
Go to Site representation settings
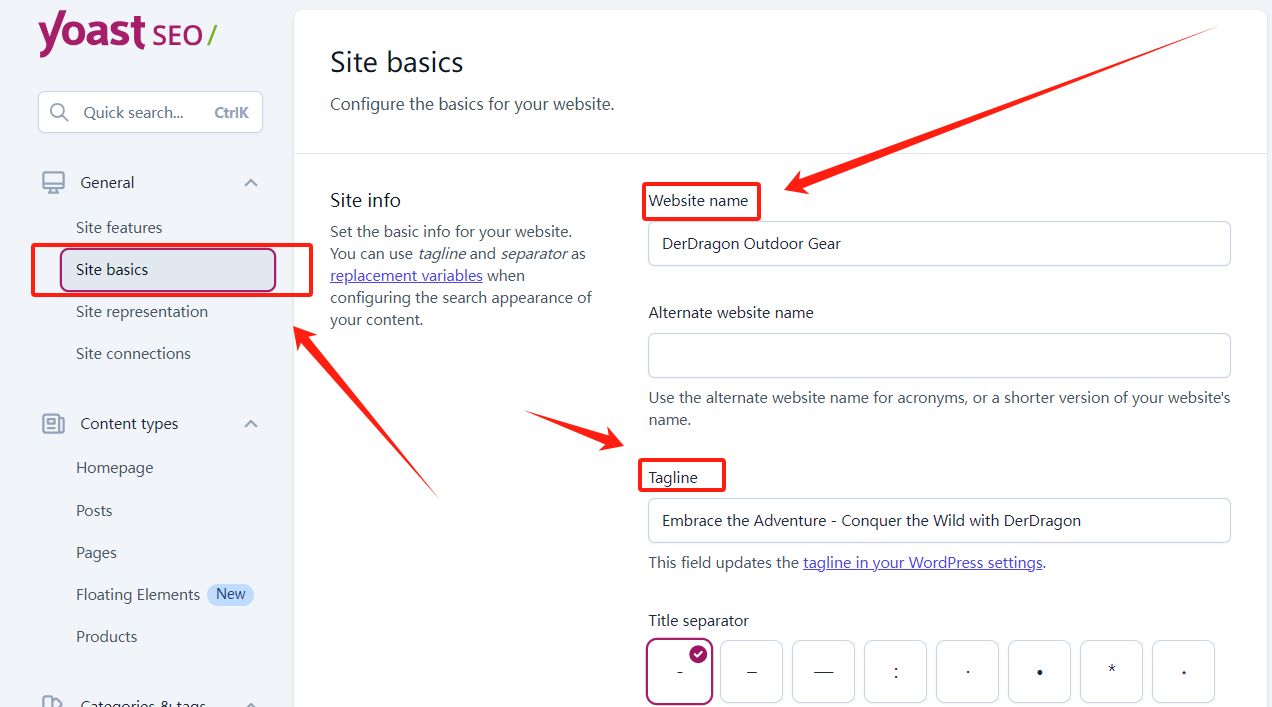[x=142, y=312]
